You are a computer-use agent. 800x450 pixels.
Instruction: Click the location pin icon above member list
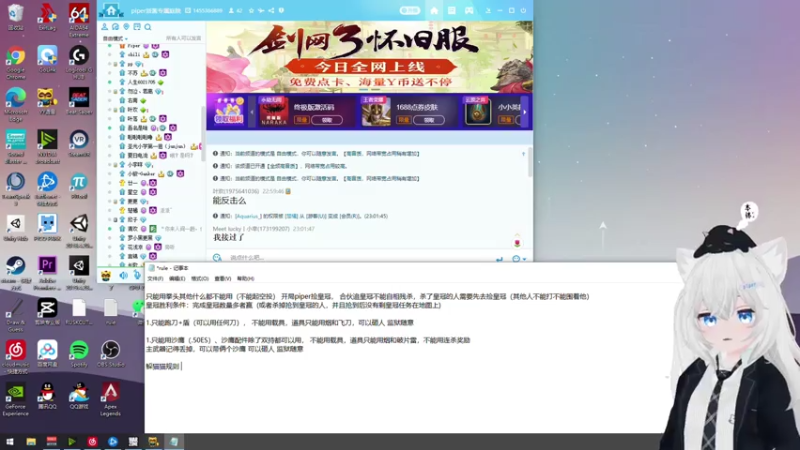click(x=126, y=27)
